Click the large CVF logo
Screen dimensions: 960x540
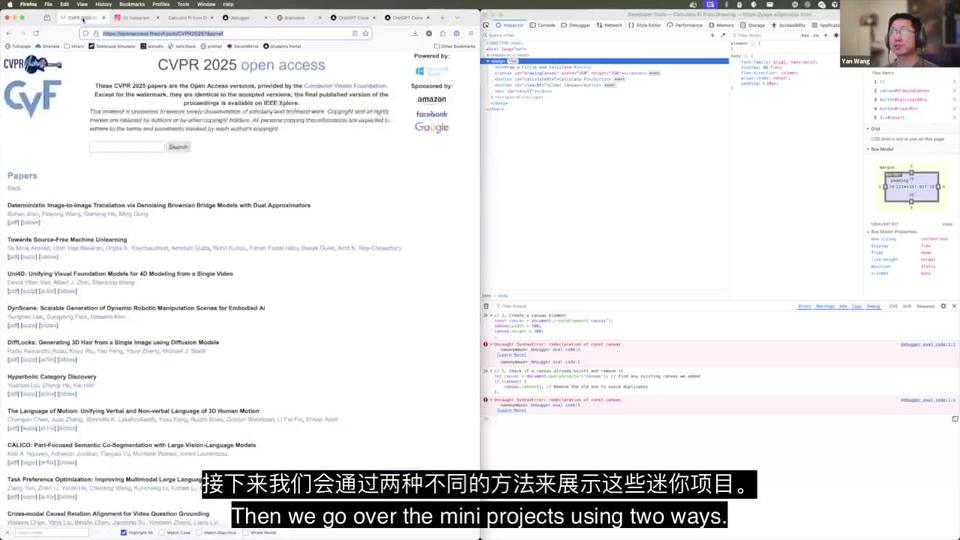[32, 98]
